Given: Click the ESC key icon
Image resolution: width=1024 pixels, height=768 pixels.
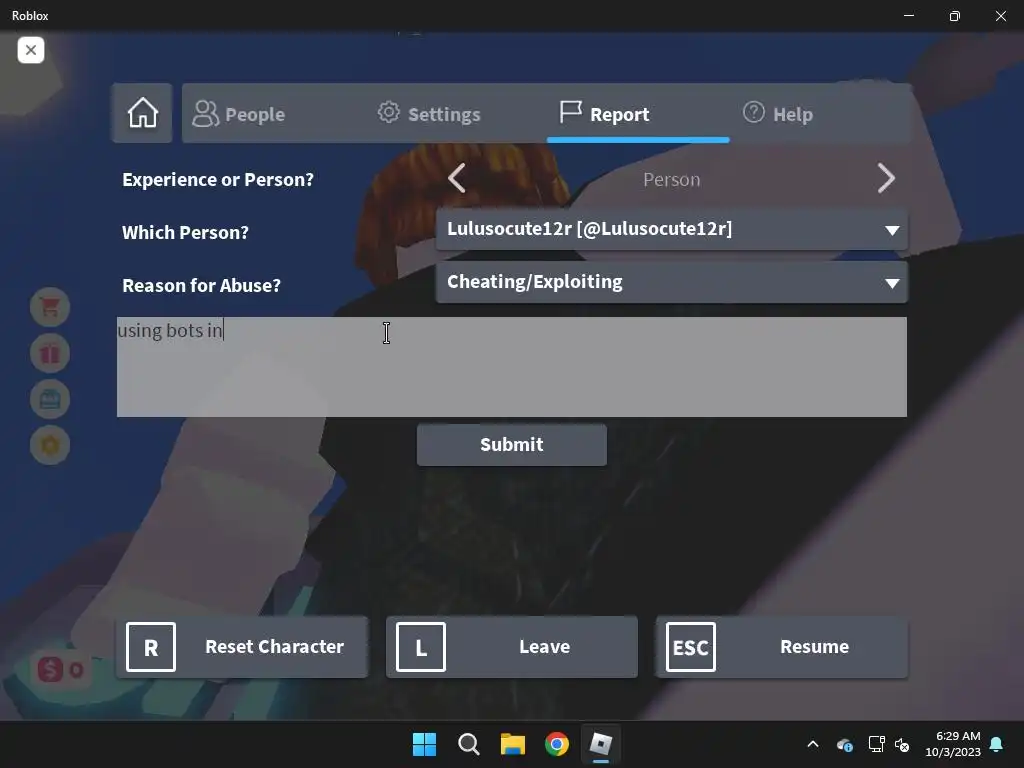Looking at the screenshot, I should point(691,647).
